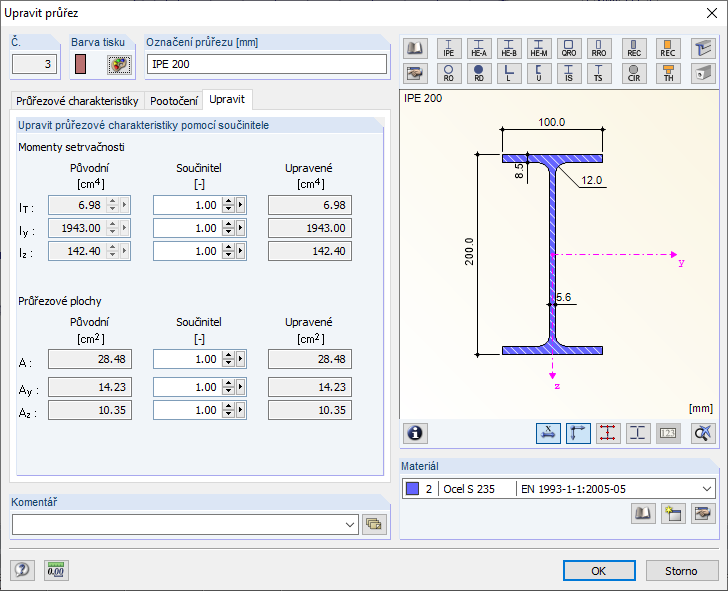Click the blue material color swatch
728x591 pixels.
tap(412, 488)
